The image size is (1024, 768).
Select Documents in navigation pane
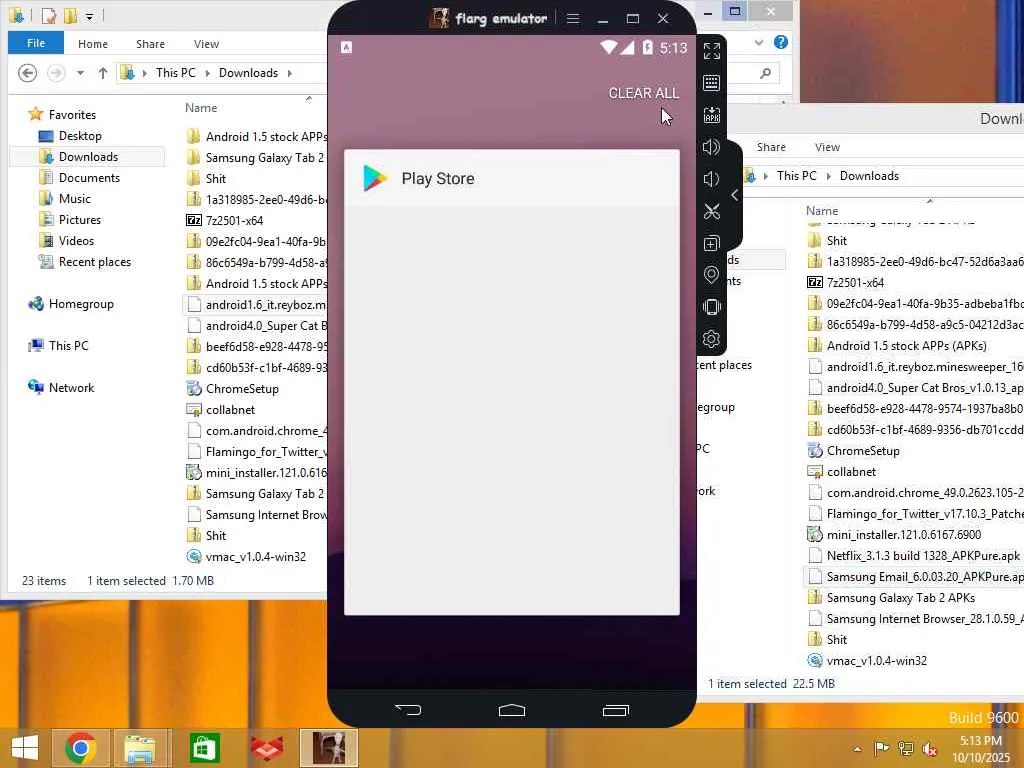tap(89, 178)
